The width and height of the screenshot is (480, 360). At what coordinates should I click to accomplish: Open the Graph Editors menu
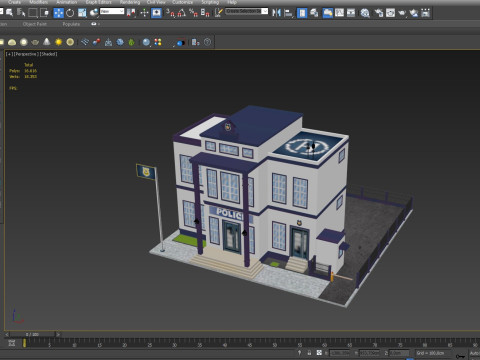pyautogui.click(x=98, y=2)
